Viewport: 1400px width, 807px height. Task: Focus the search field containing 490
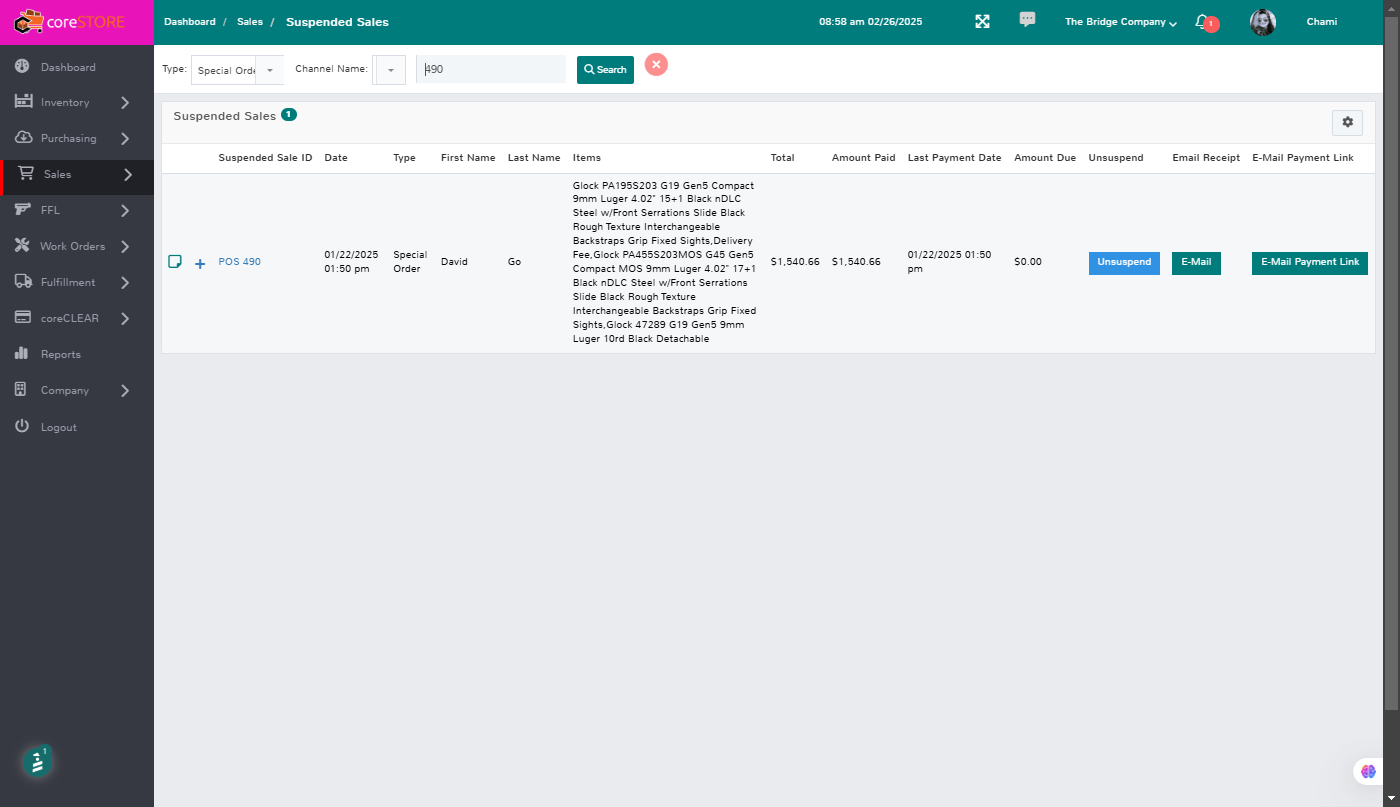[x=491, y=70]
